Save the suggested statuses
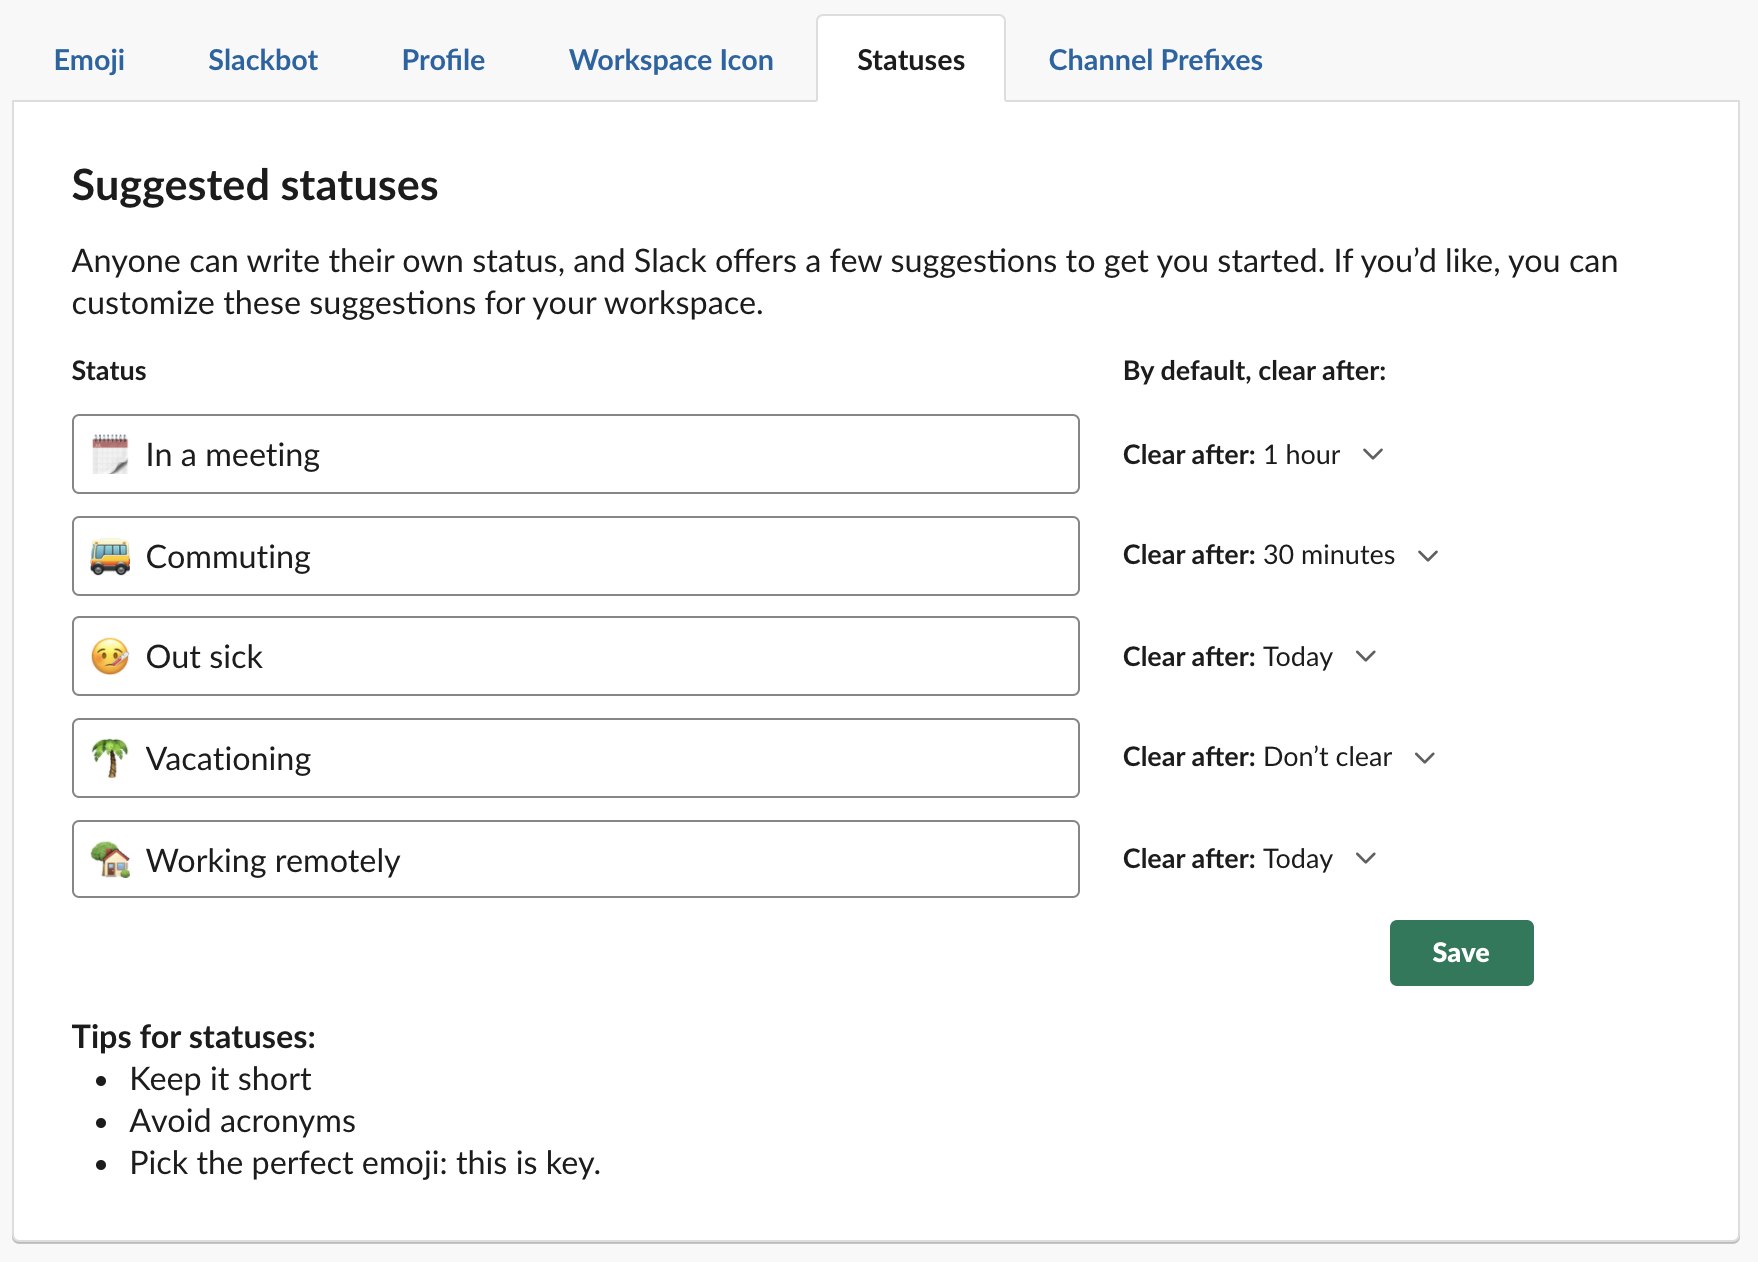This screenshot has width=1758, height=1262. [x=1461, y=953]
